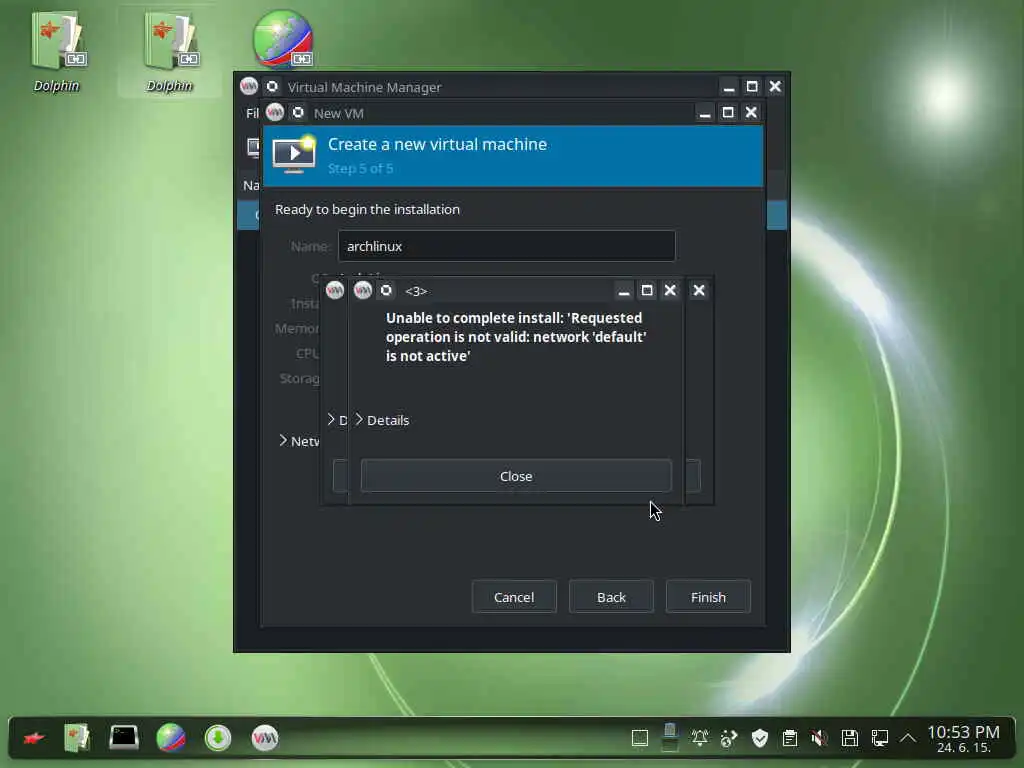Screen dimensions: 1024x768
Task: Expand hidden system tray icons arrow
Action: [908, 739]
